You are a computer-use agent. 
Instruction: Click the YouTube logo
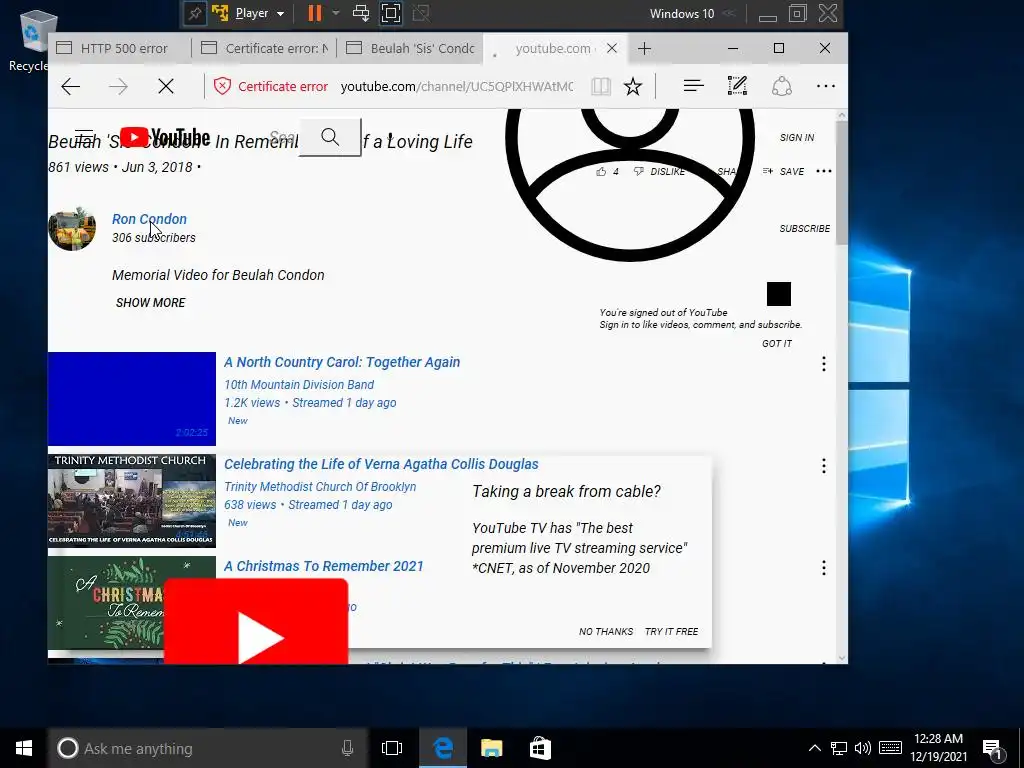165,137
